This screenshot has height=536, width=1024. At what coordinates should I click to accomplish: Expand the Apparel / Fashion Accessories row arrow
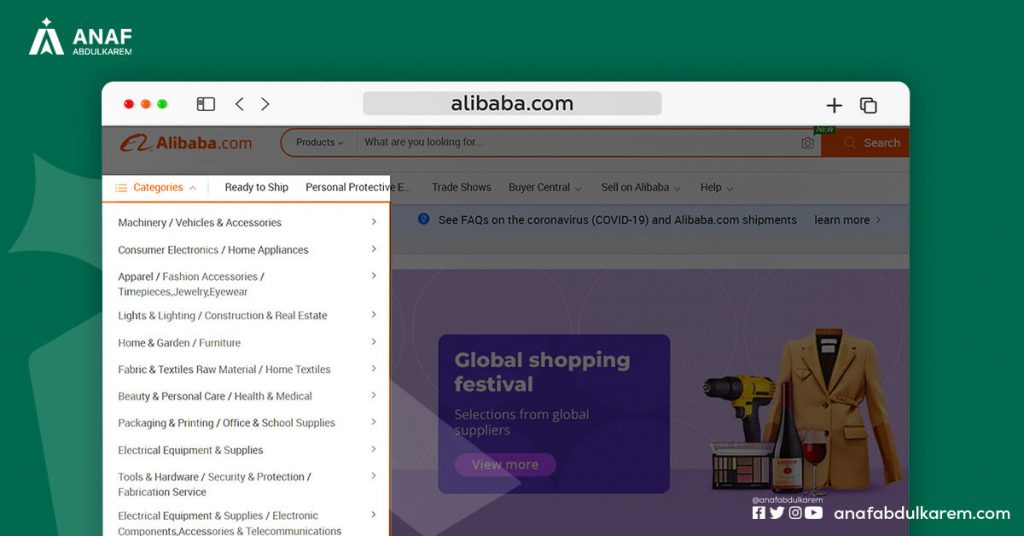pyautogui.click(x=374, y=276)
